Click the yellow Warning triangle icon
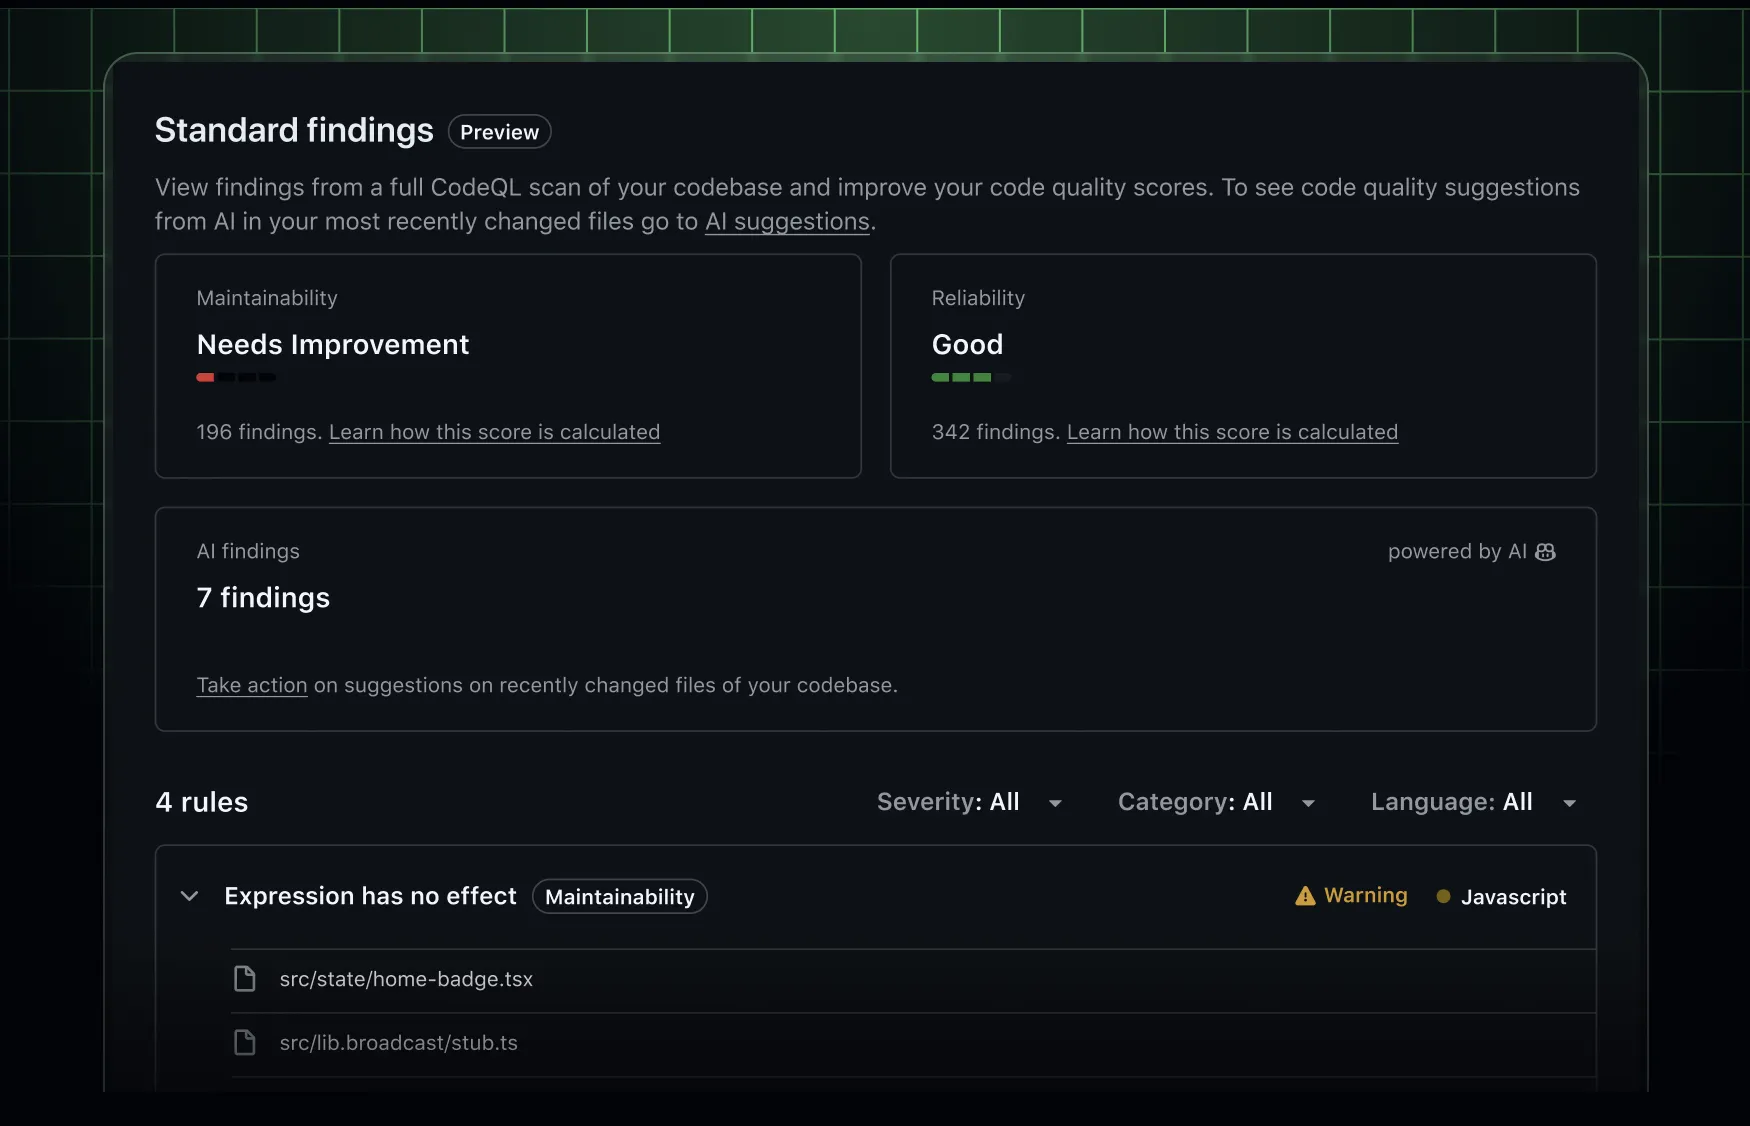This screenshot has width=1750, height=1126. click(x=1306, y=896)
